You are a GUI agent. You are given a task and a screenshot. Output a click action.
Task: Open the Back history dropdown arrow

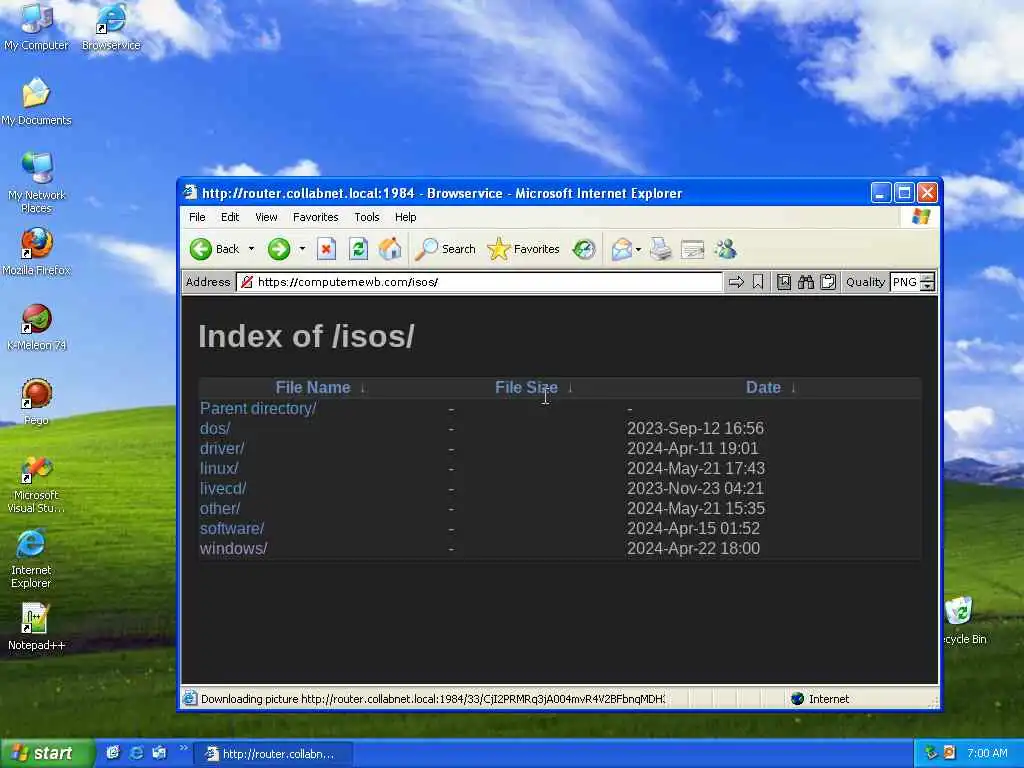(251, 249)
